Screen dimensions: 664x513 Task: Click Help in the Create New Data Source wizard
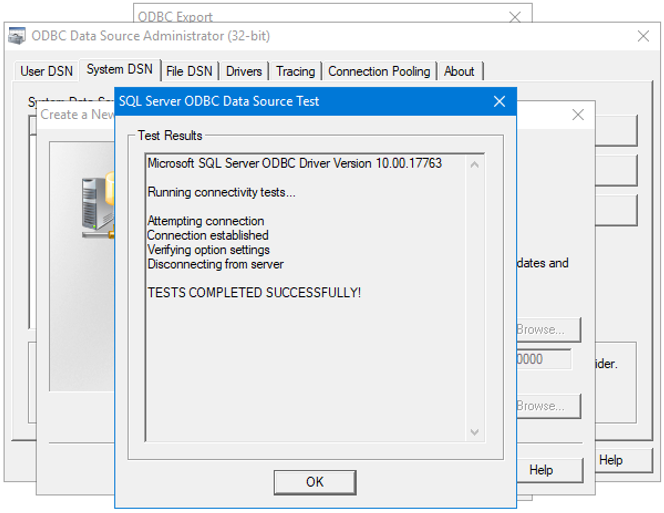549,470
